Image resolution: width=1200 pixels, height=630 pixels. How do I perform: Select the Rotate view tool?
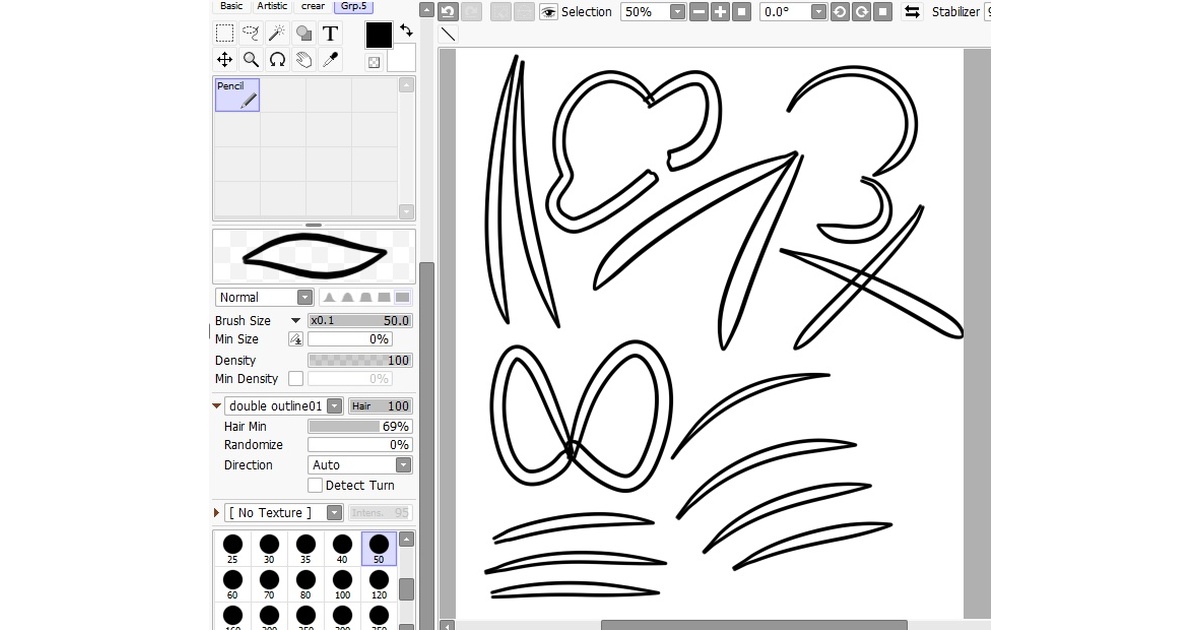[277, 60]
